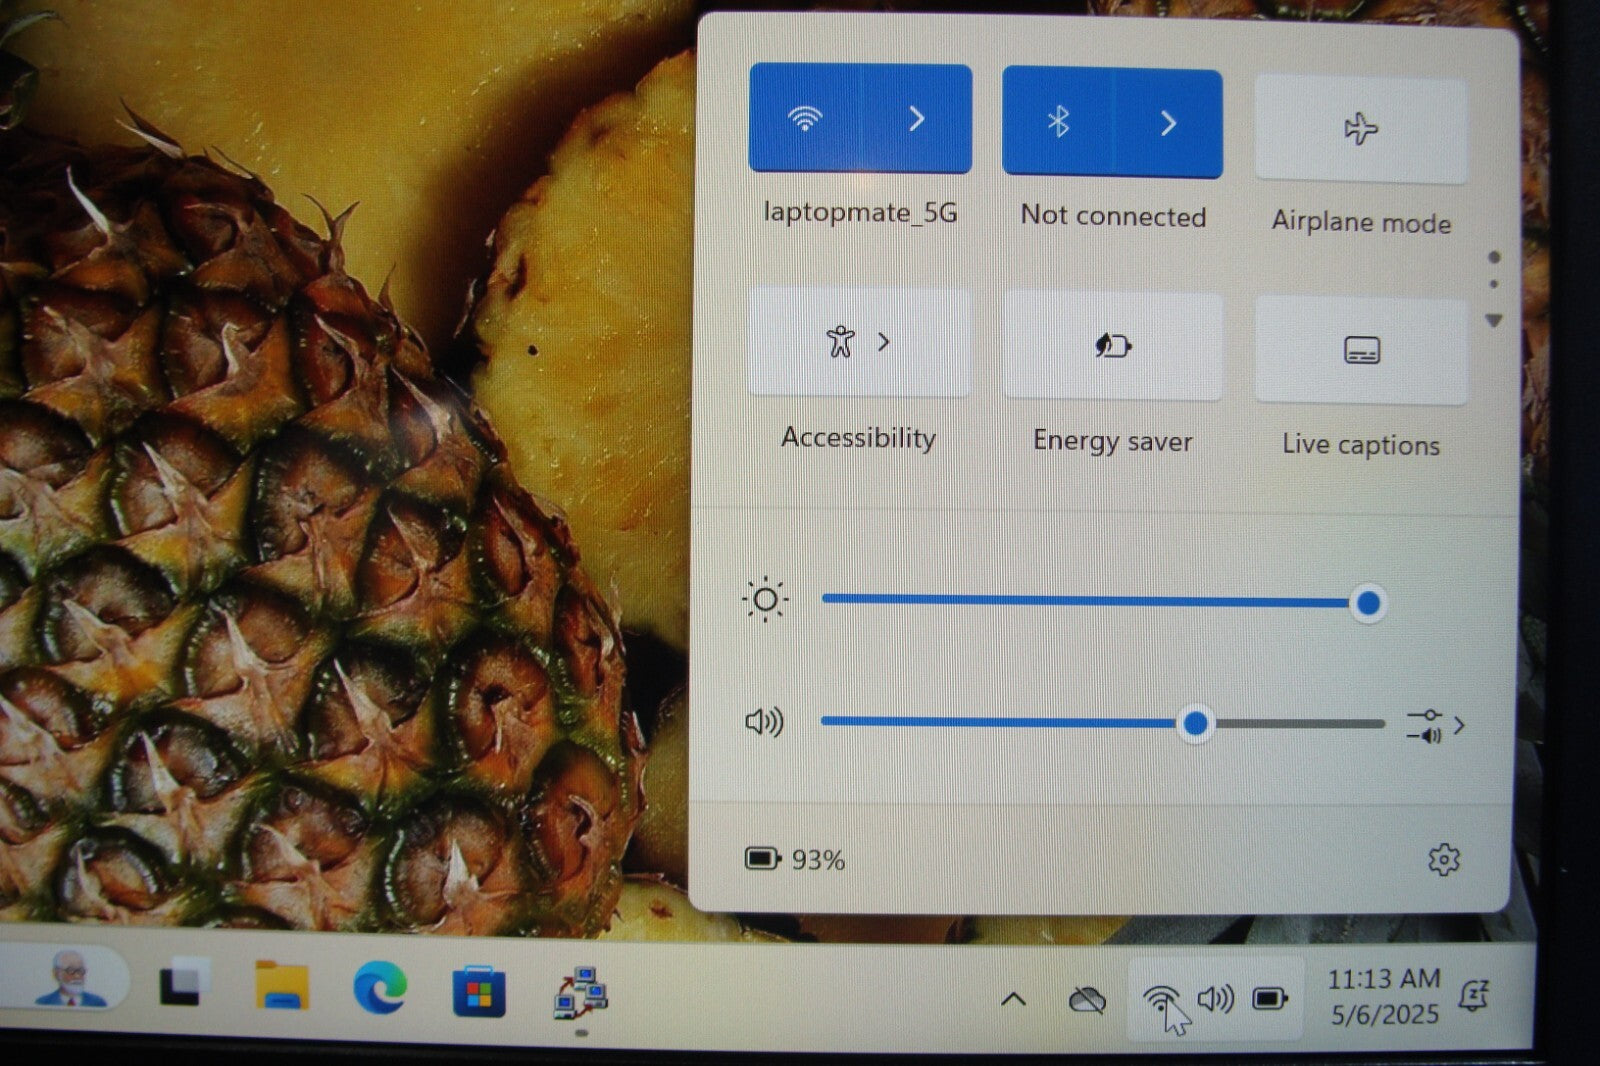The image size is (1600, 1066).
Task: Expand Wi-Fi network list arrow
Action: tap(916, 119)
